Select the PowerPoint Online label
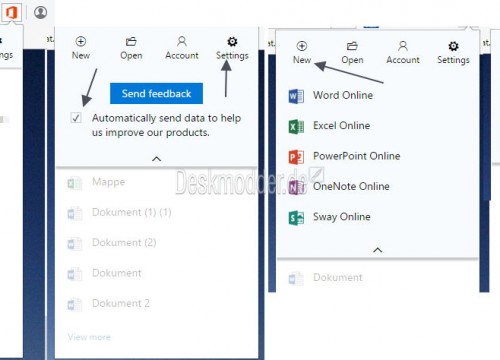The width and height of the screenshot is (500, 360). [356, 156]
